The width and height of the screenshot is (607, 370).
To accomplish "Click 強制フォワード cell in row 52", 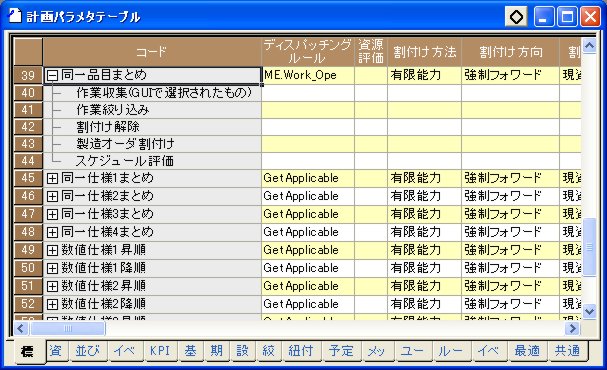I will [x=510, y=304].
